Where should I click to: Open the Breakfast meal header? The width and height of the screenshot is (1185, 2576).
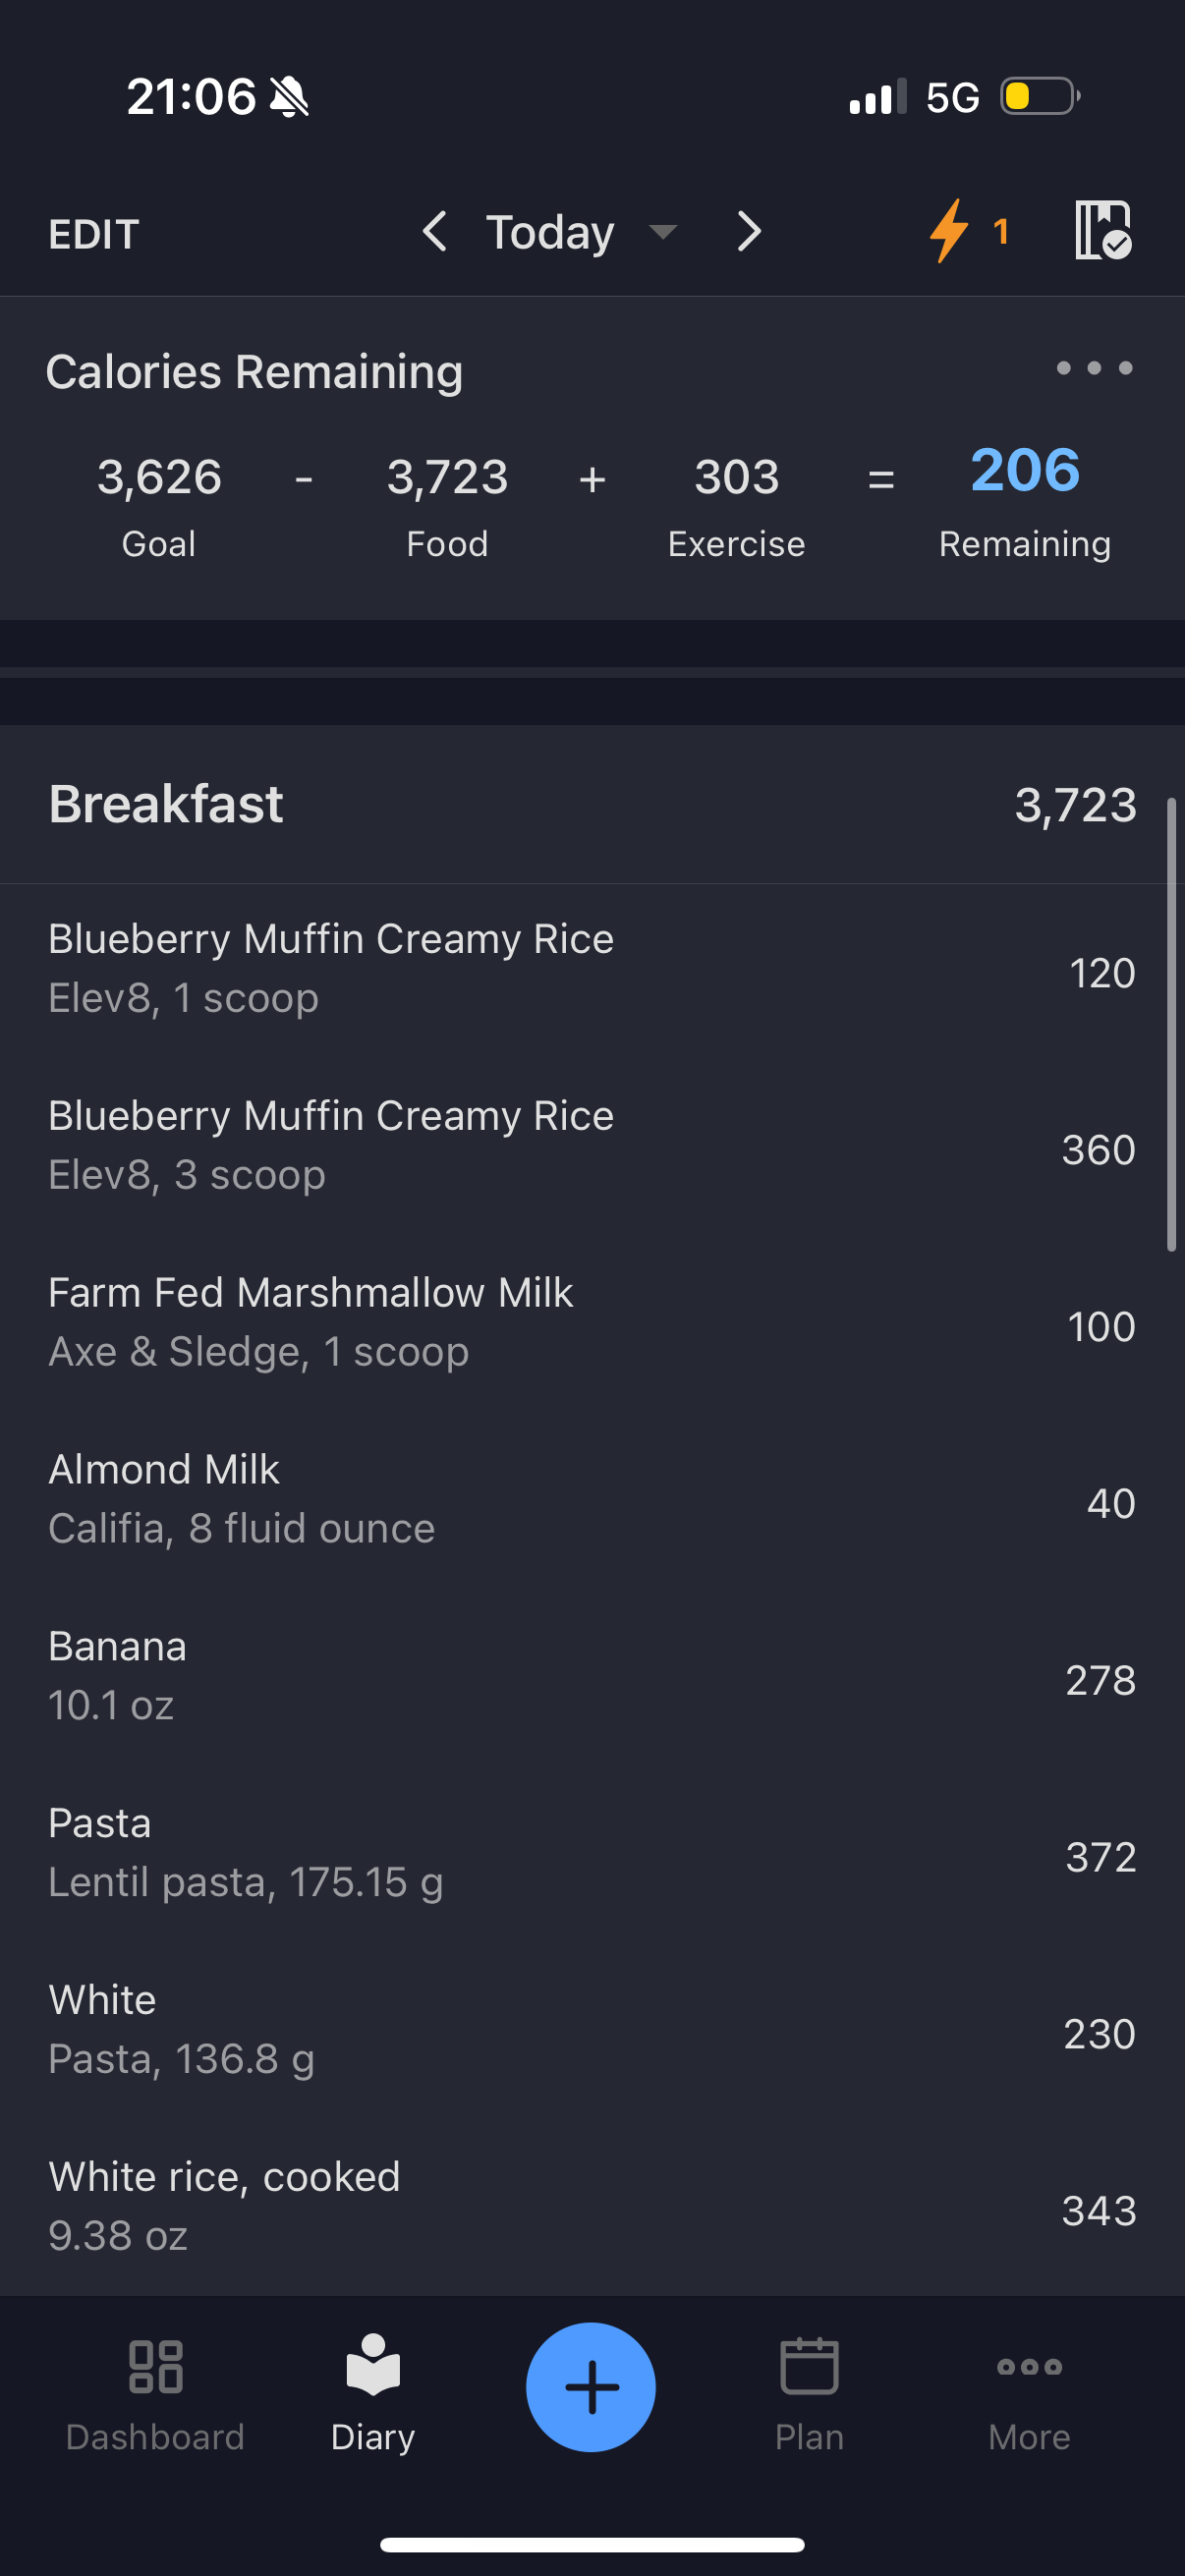592,804
